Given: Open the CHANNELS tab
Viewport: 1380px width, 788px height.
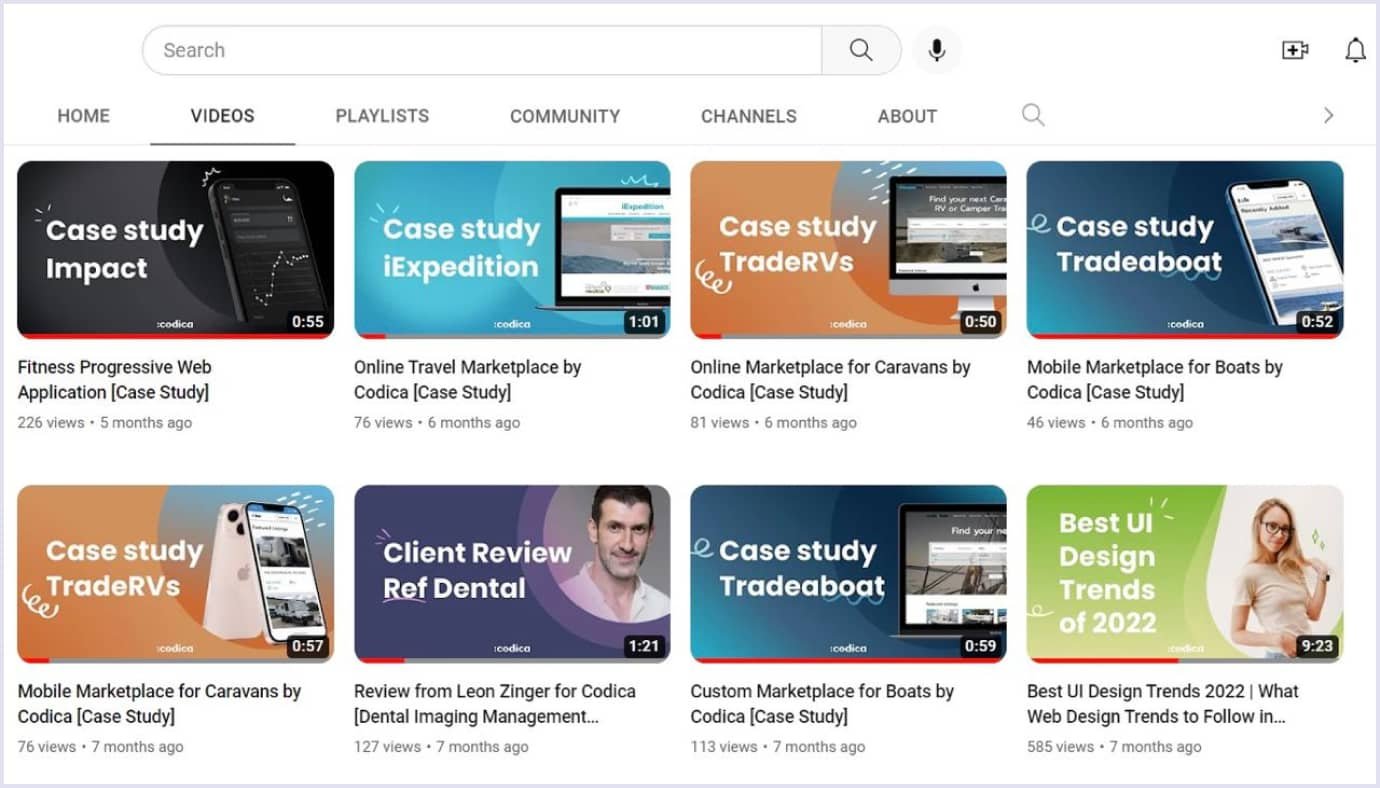Looking at the screenshot, I should pyautogui.click(x=749, y=116).
